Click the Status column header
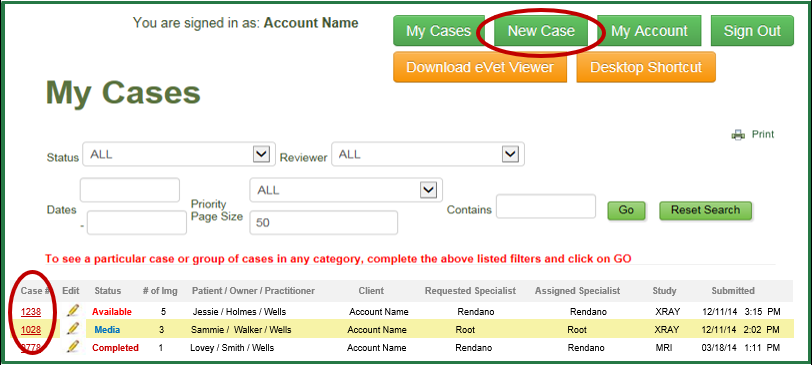This screenshot has width=812, height=365. coord(107,291)
